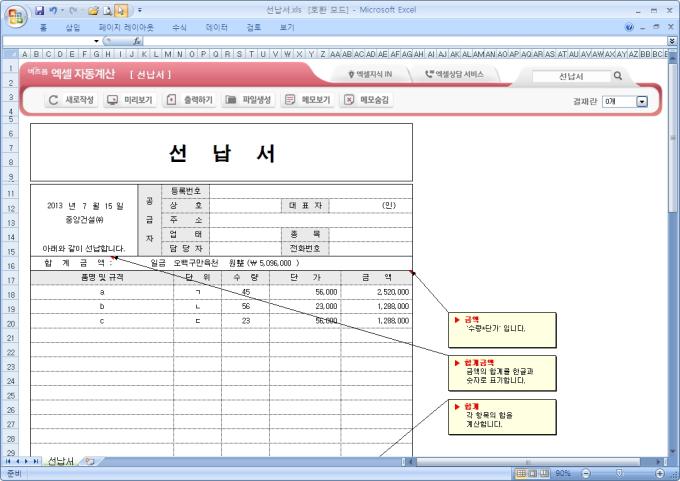Open the 엑셀지식 IN tab
Screen dimensions: 680x481
369,75
